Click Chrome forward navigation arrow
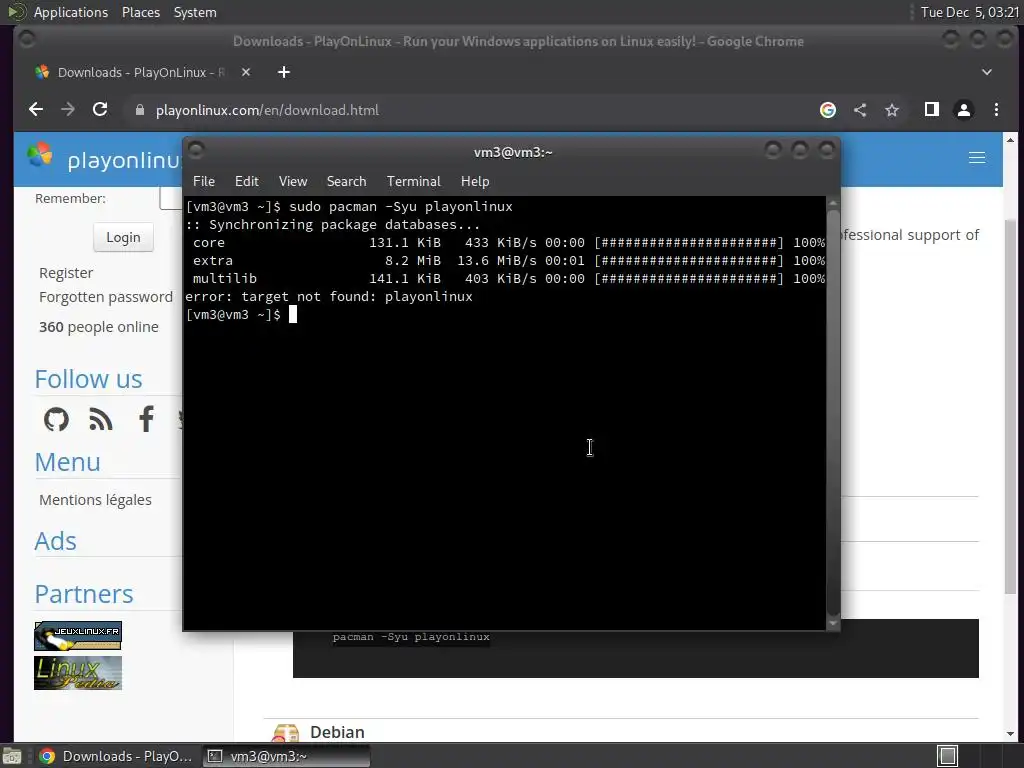Viewport: 1024px width, 768px height. click(x=68, y=110)
